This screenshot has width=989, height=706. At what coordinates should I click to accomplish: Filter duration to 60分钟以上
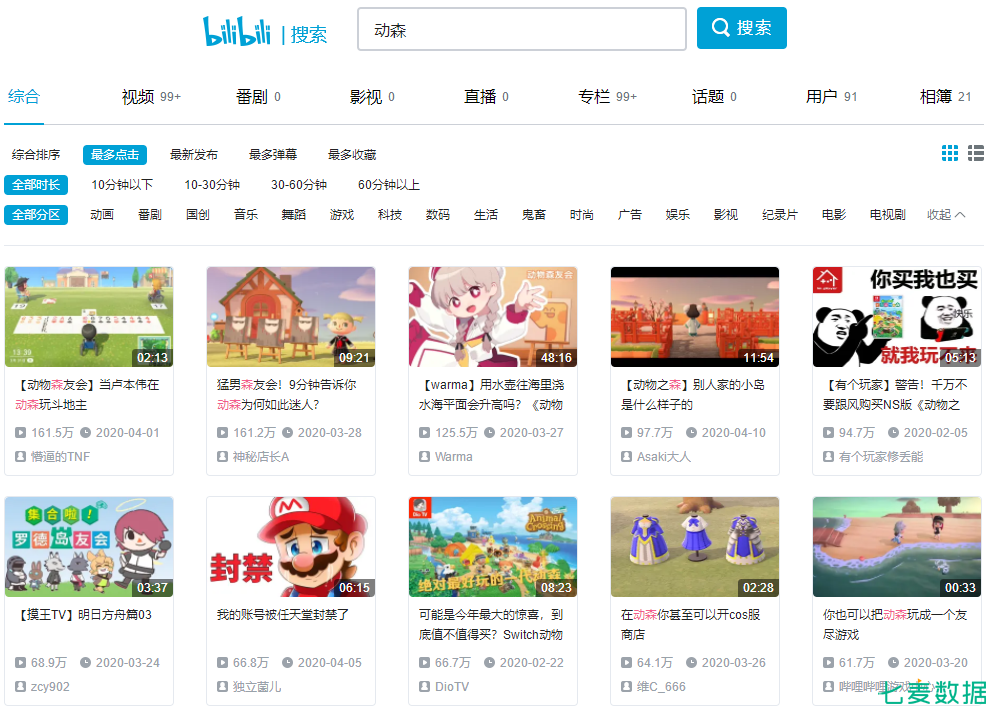[389, 185]
